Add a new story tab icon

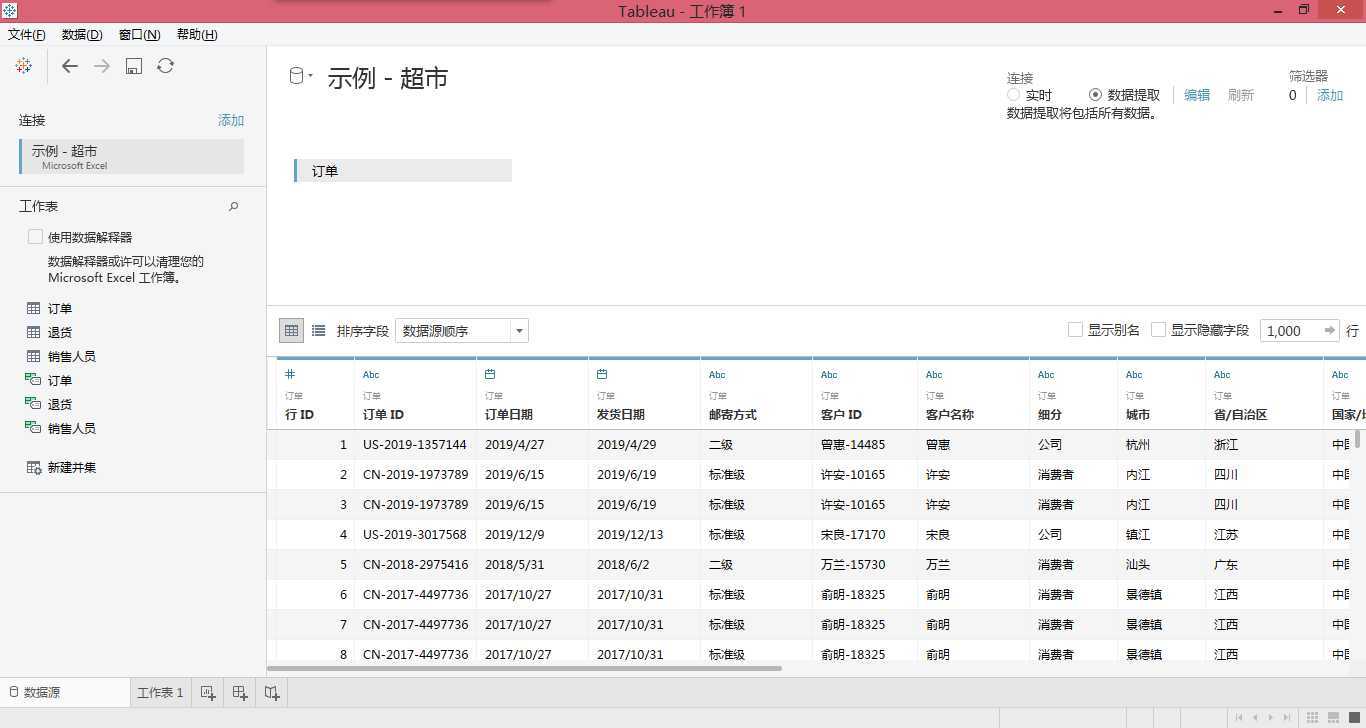pyautogui.click(x=272, y=692)
